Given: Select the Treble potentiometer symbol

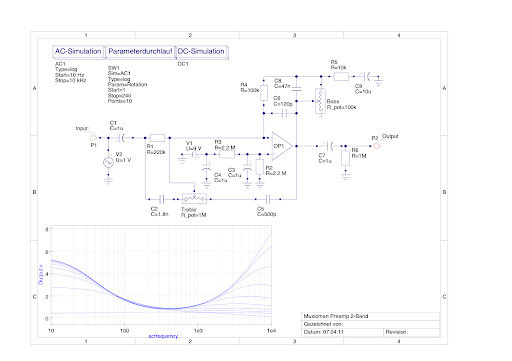Looking at the screenshot, I should pyautogui.click(x=194, y=199).
